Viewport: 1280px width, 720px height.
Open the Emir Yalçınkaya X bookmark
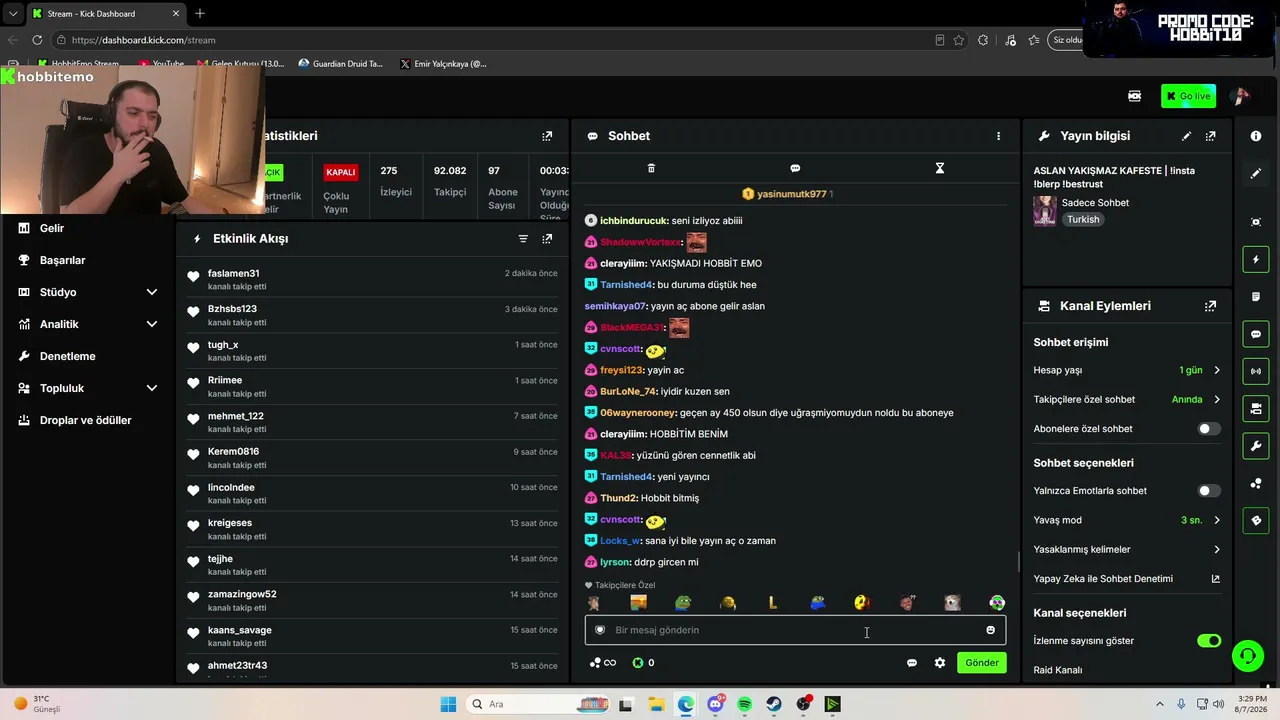(x=443, y=64)
